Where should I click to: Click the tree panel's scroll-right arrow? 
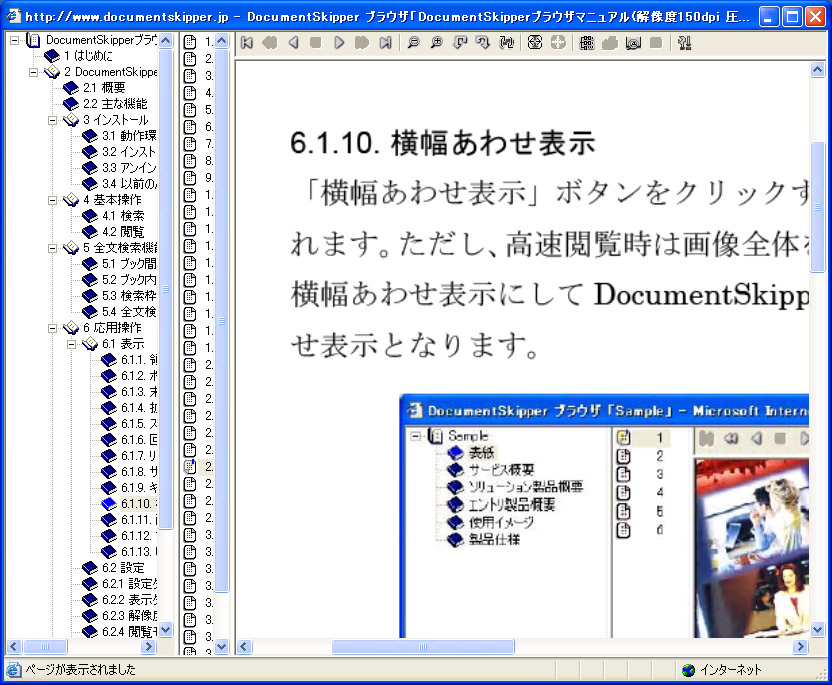tap(149, 646)
